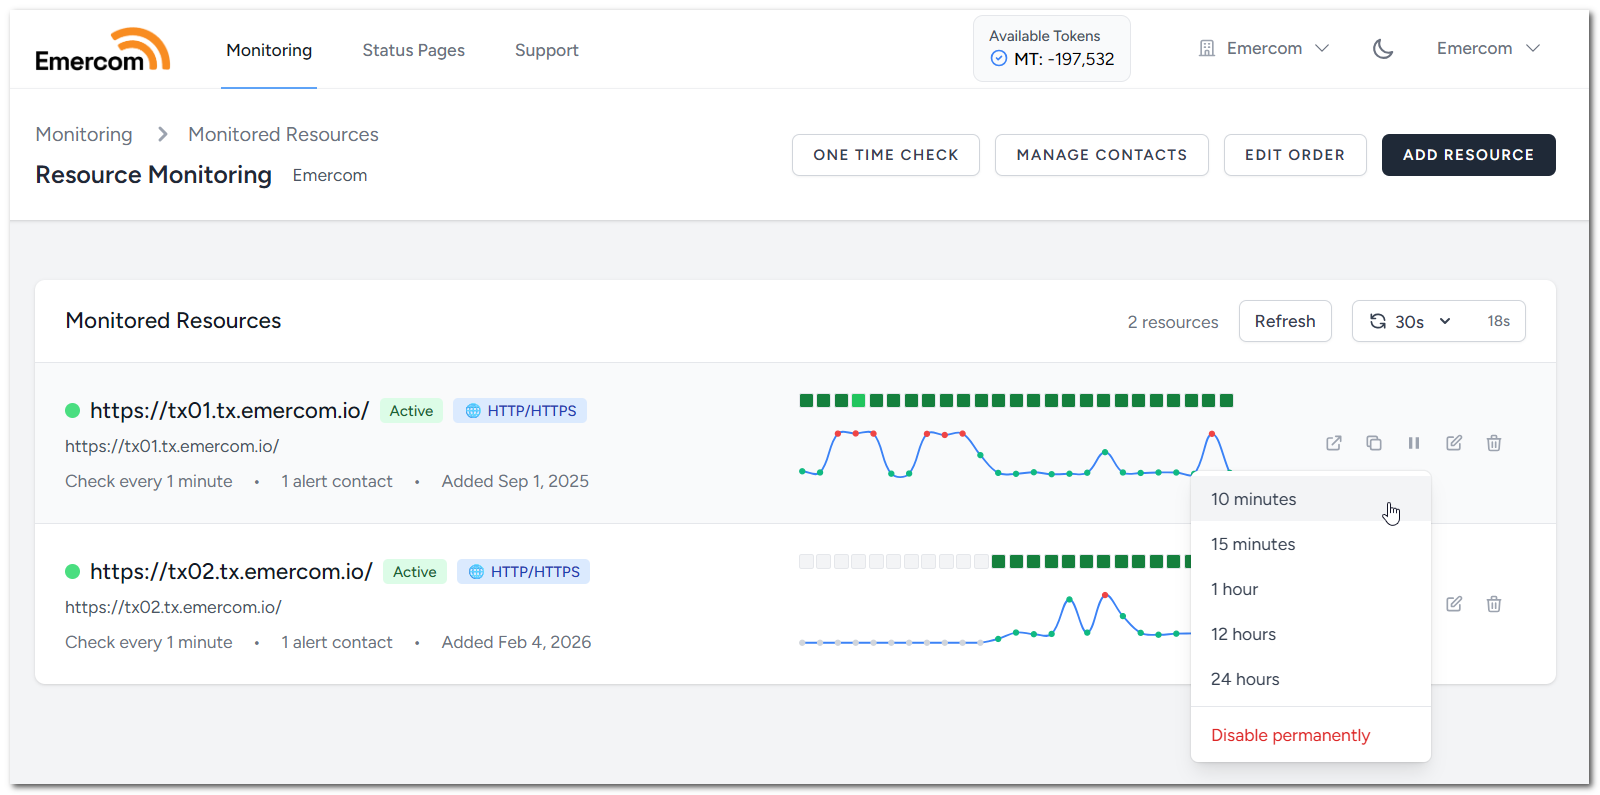This screenshot has height=795, width=1600.
Task: Click ADD RESOURCE button
Action: [x=1468, y=155]
